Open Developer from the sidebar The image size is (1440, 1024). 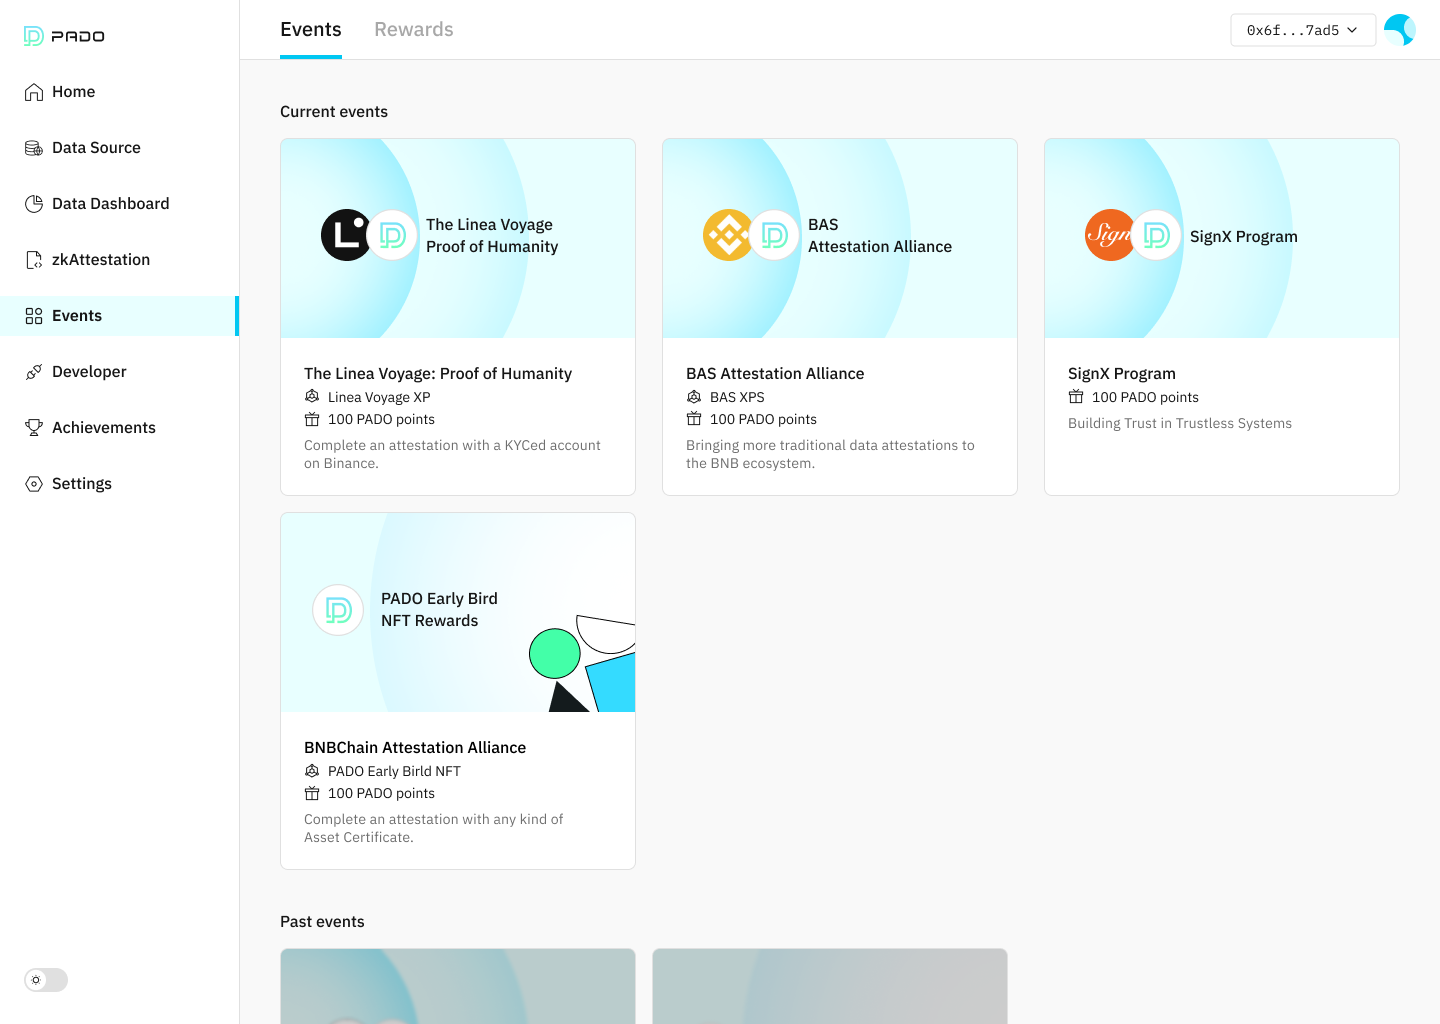click(119, 372)
